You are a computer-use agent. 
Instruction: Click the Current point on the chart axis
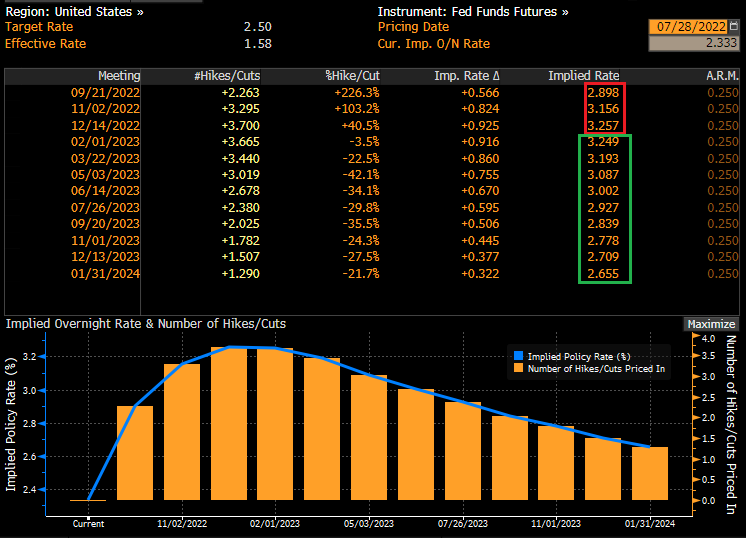coord(88,522)
